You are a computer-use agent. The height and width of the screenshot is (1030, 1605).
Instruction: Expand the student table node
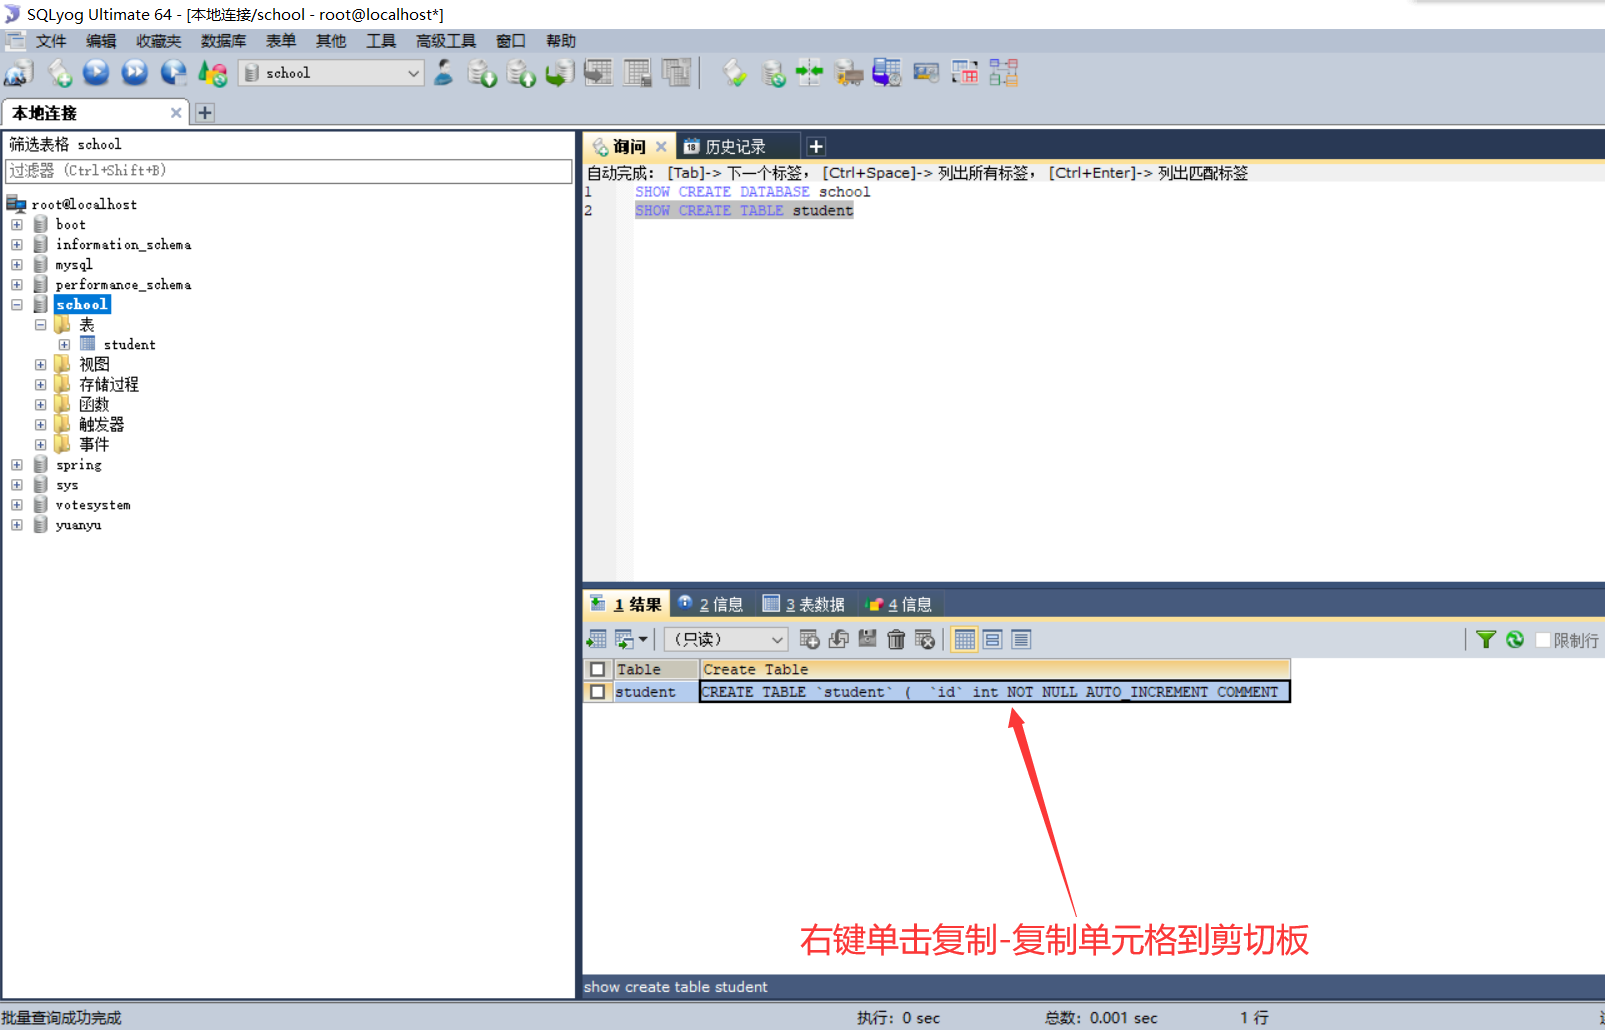coord(65,345)
